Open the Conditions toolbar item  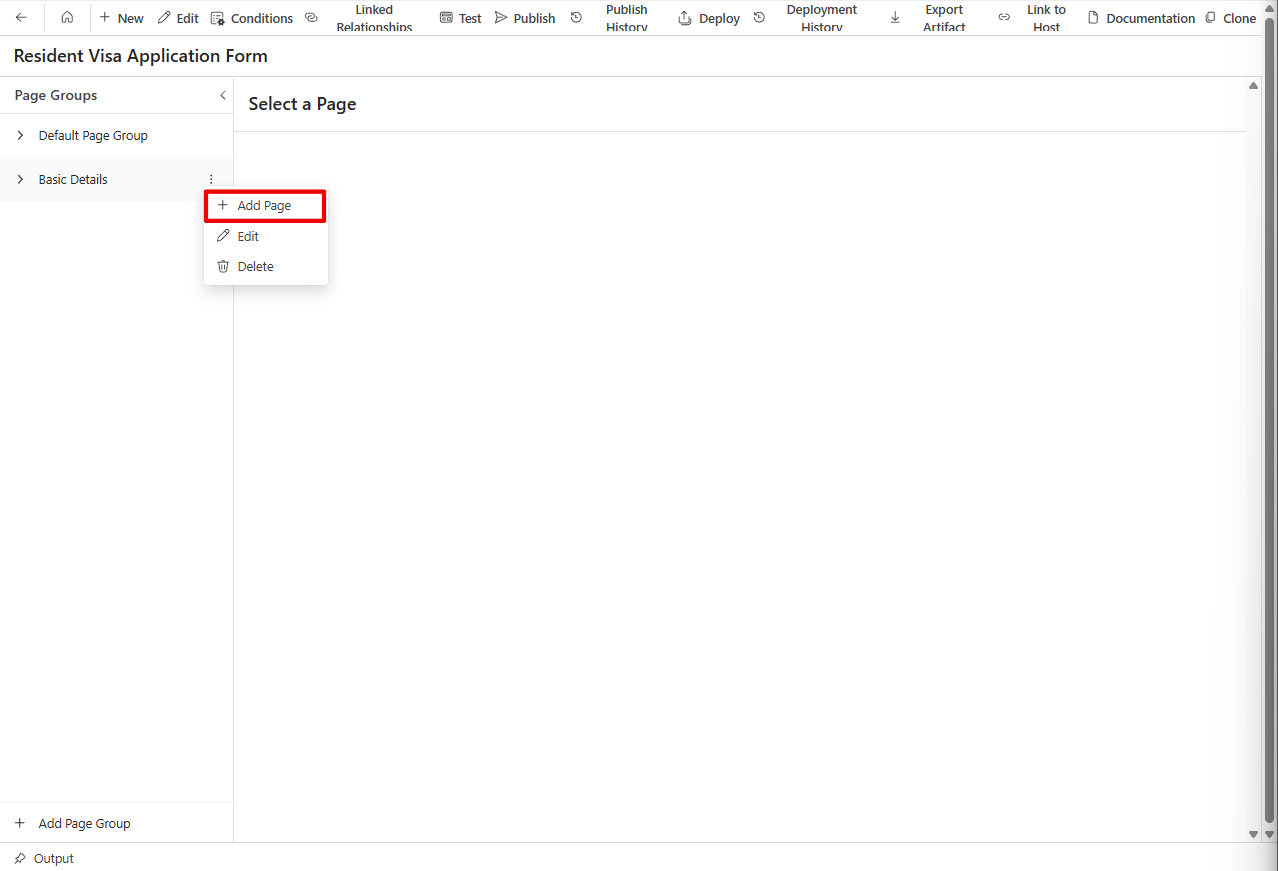pyautogui.click(x=252, y=18)
